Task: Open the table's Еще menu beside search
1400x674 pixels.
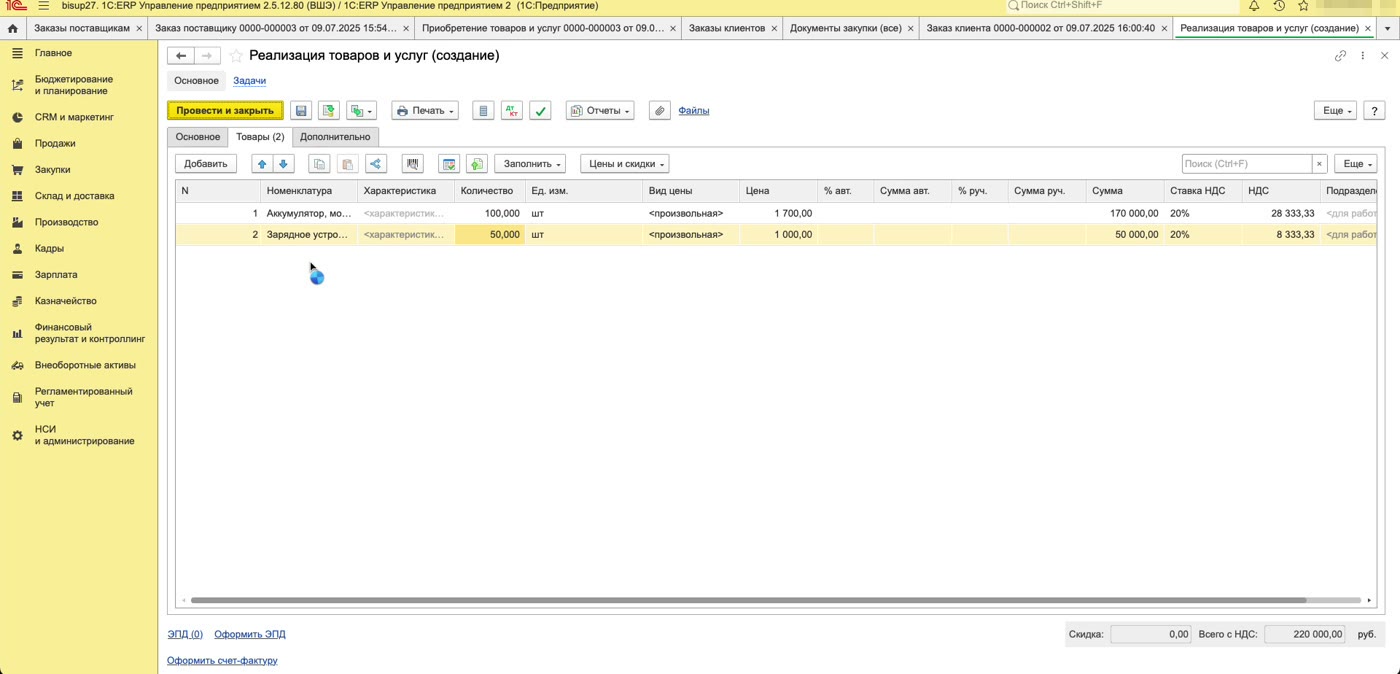Action: click(x=1355, y=164)
